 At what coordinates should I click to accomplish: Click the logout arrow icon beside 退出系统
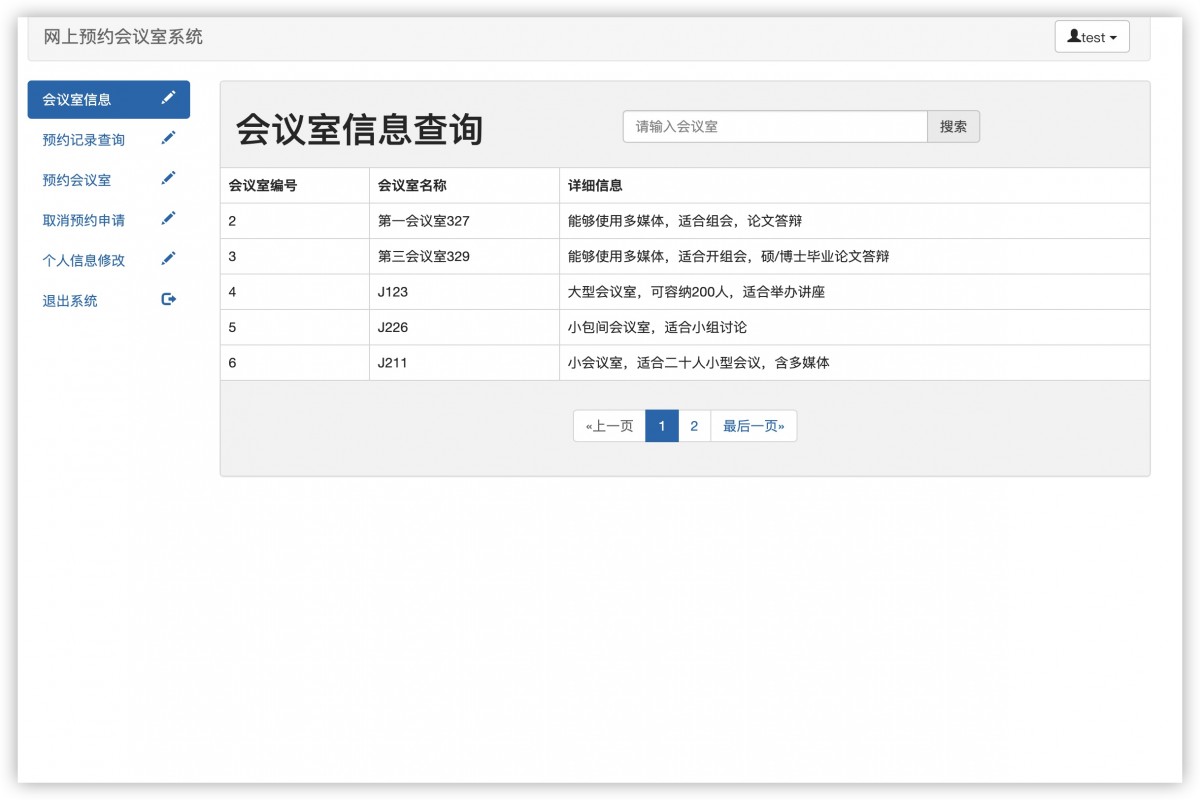(169, 298)
